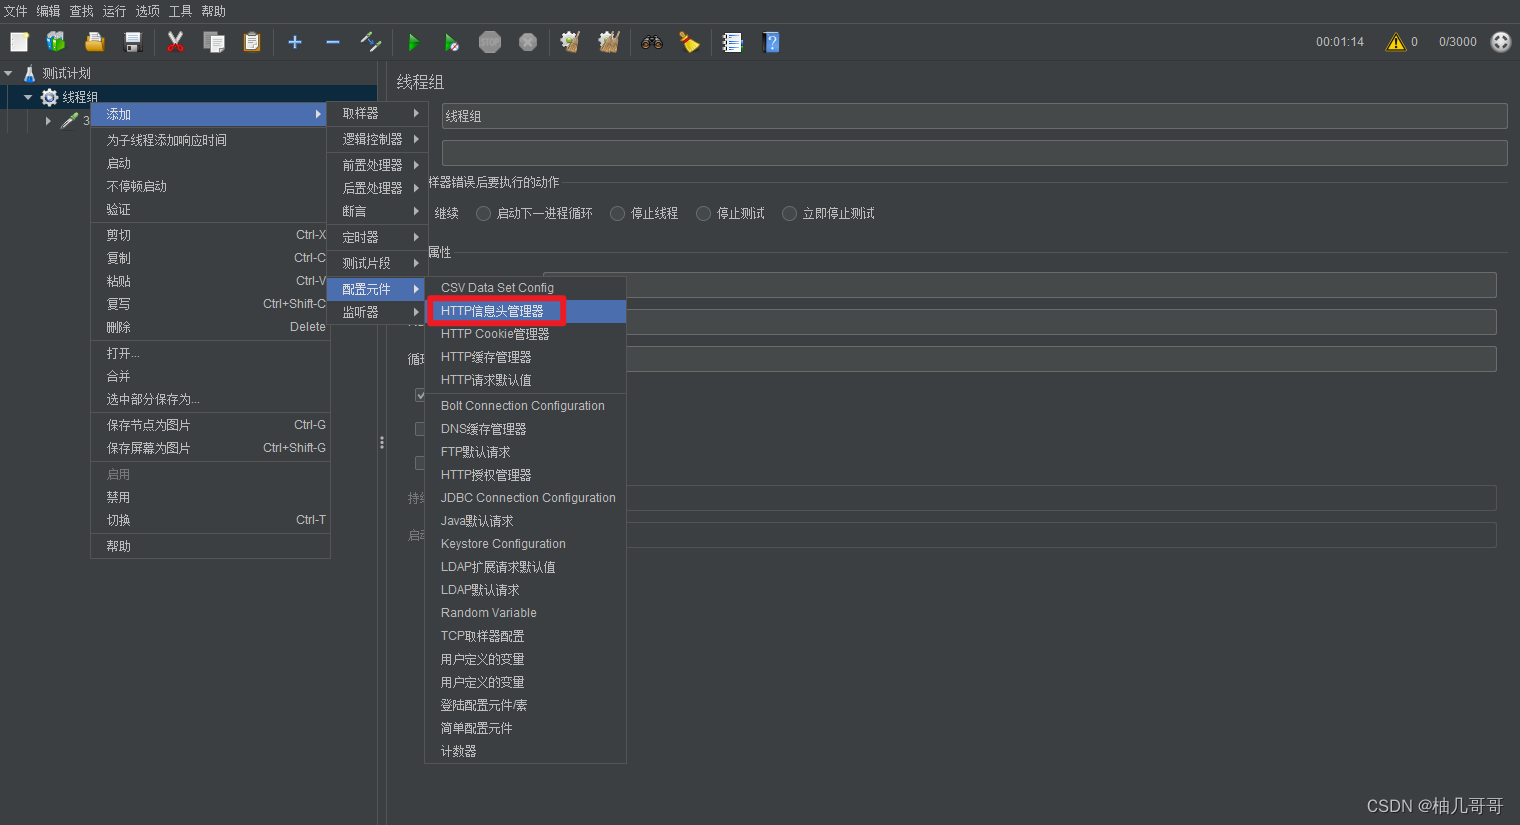Screen dimensions: 1520x825
Task: Click the round indicator icon beside 0/3000
Action: point(1501,42)
